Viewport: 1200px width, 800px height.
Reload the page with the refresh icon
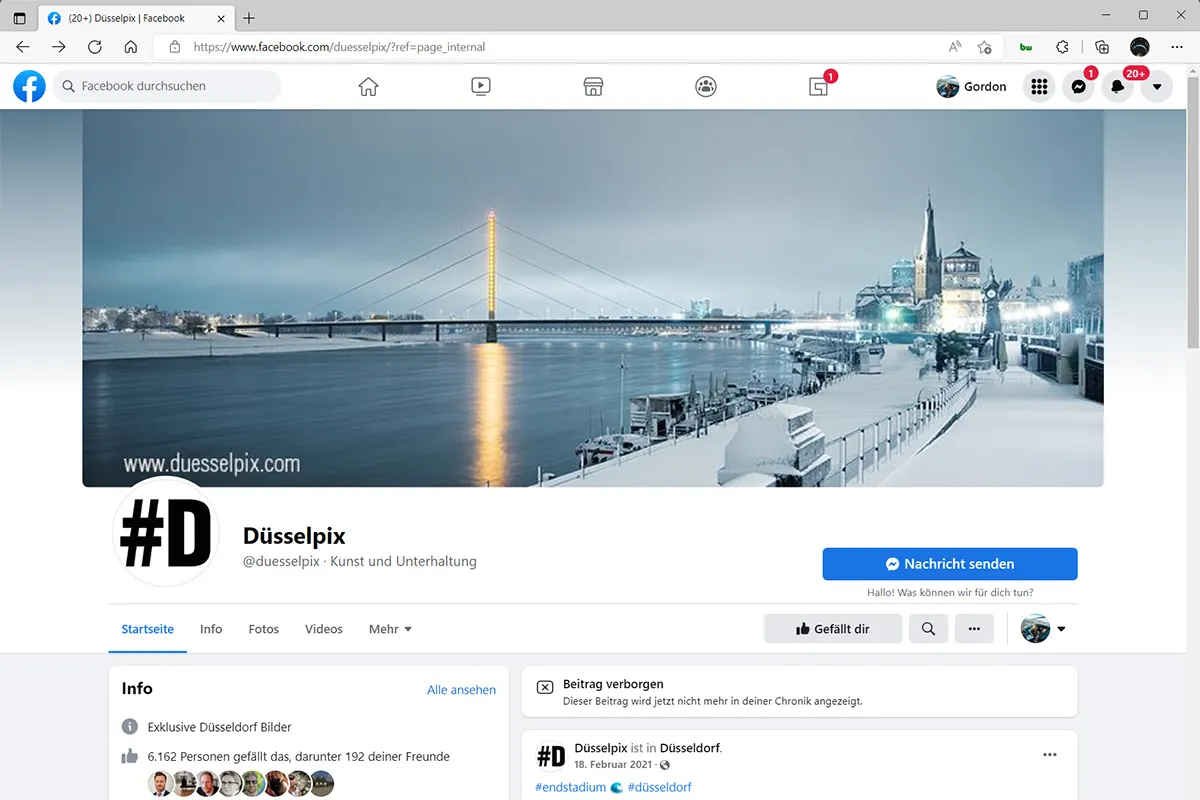tap(95, 47)
